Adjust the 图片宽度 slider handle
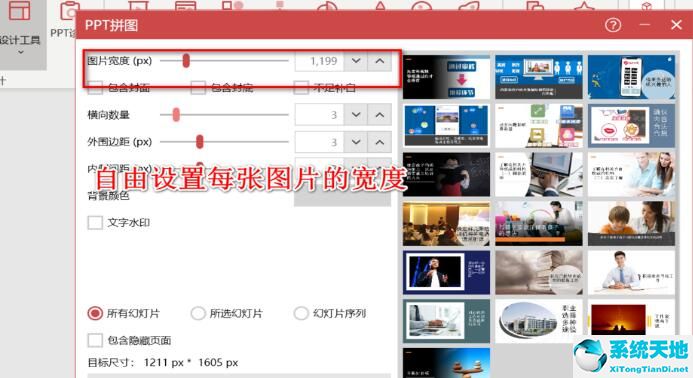 click(186, 61)
